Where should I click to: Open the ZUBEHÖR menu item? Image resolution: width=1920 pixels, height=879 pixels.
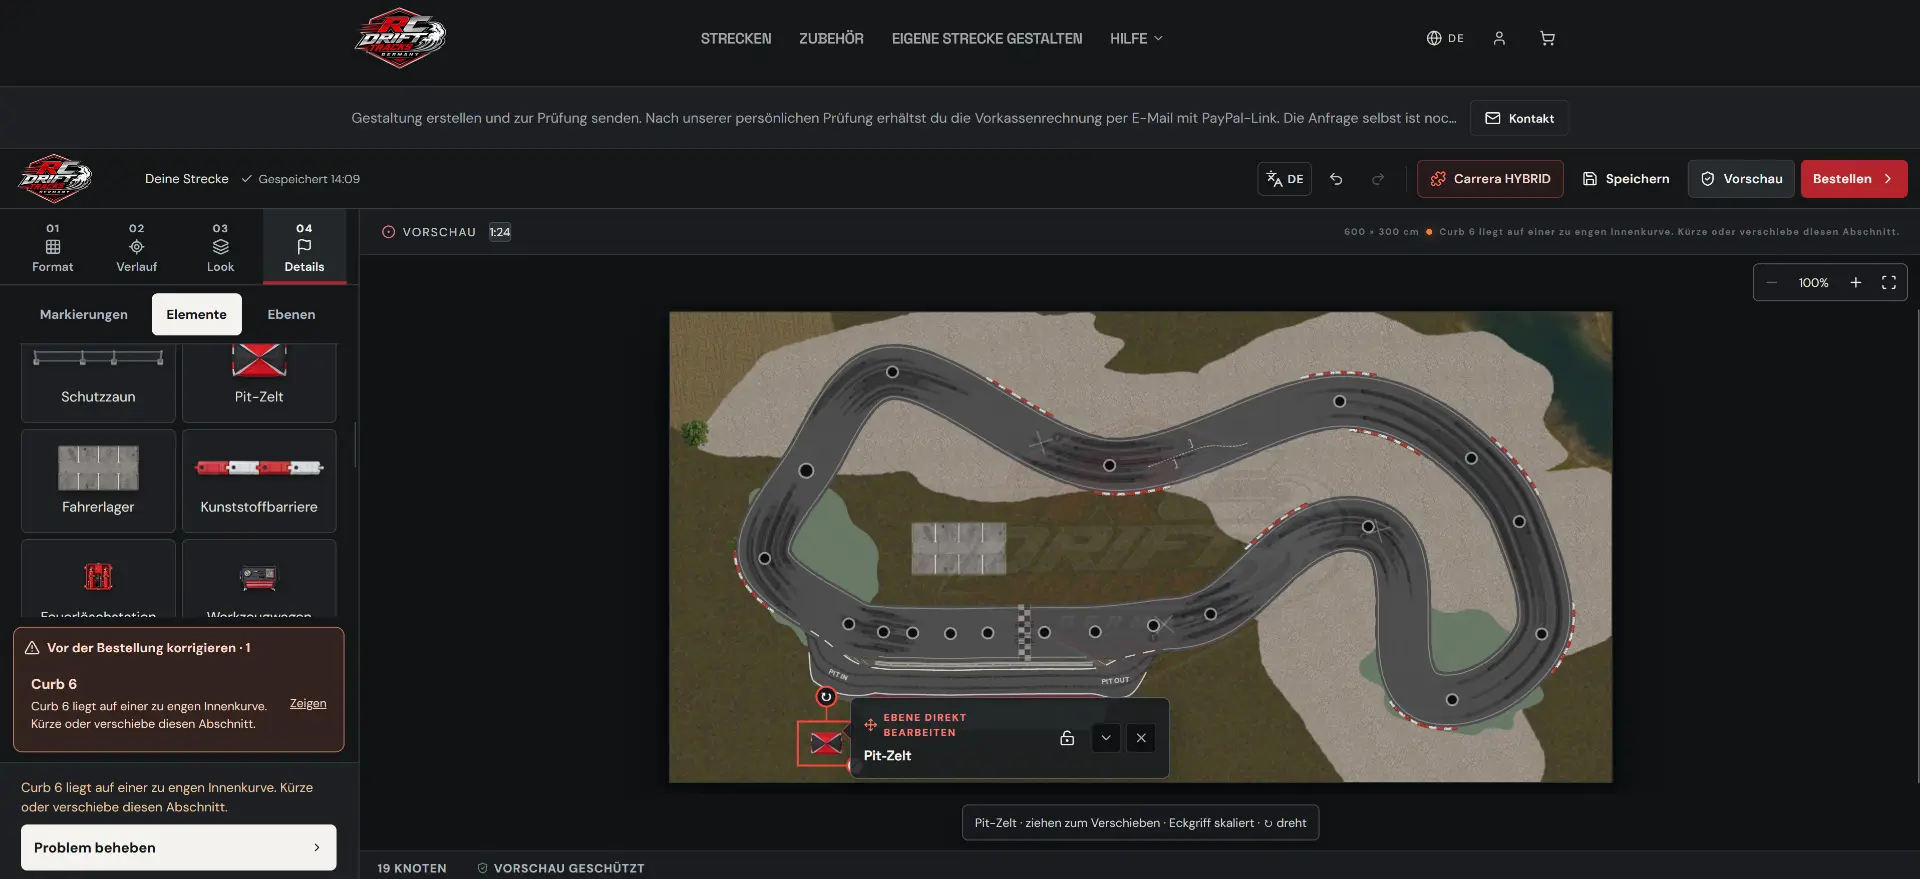[831, 38]
